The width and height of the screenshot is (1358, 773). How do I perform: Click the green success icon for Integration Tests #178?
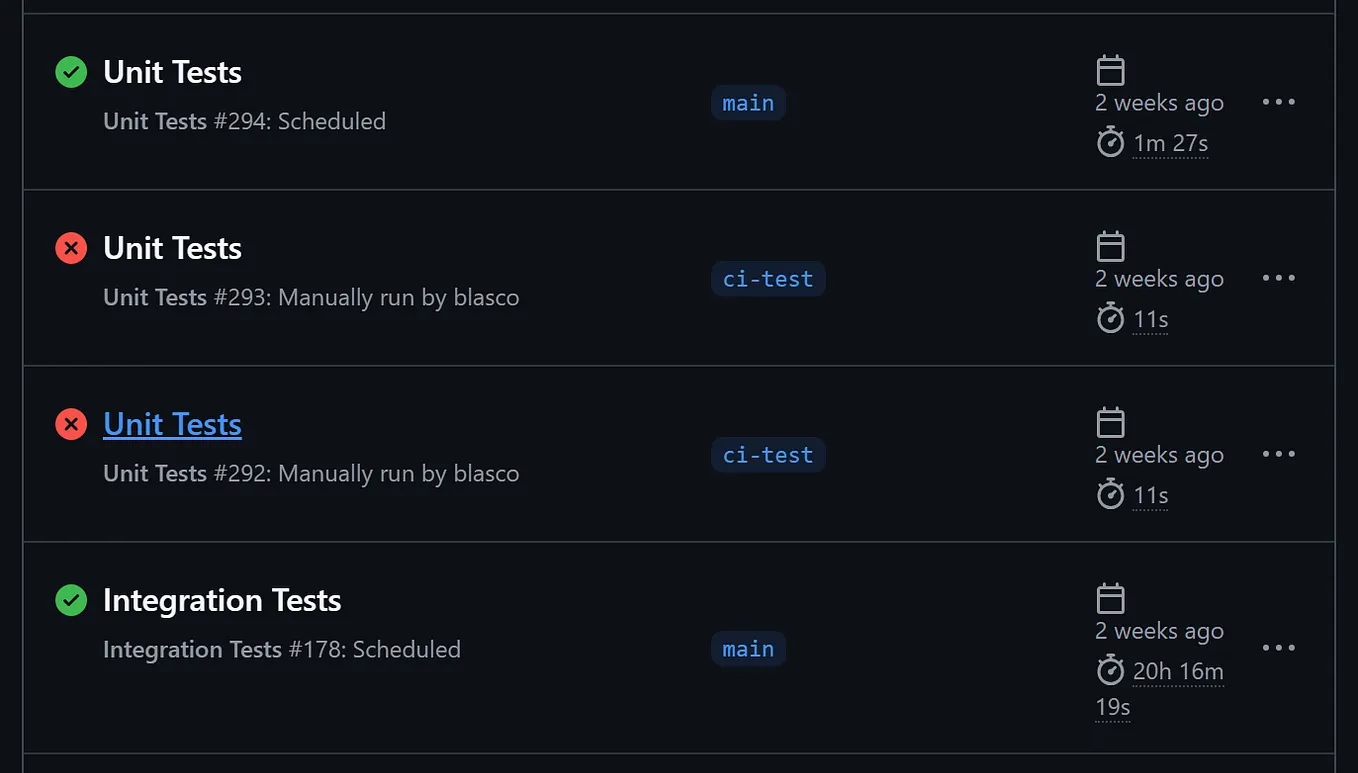pos(70,600)
